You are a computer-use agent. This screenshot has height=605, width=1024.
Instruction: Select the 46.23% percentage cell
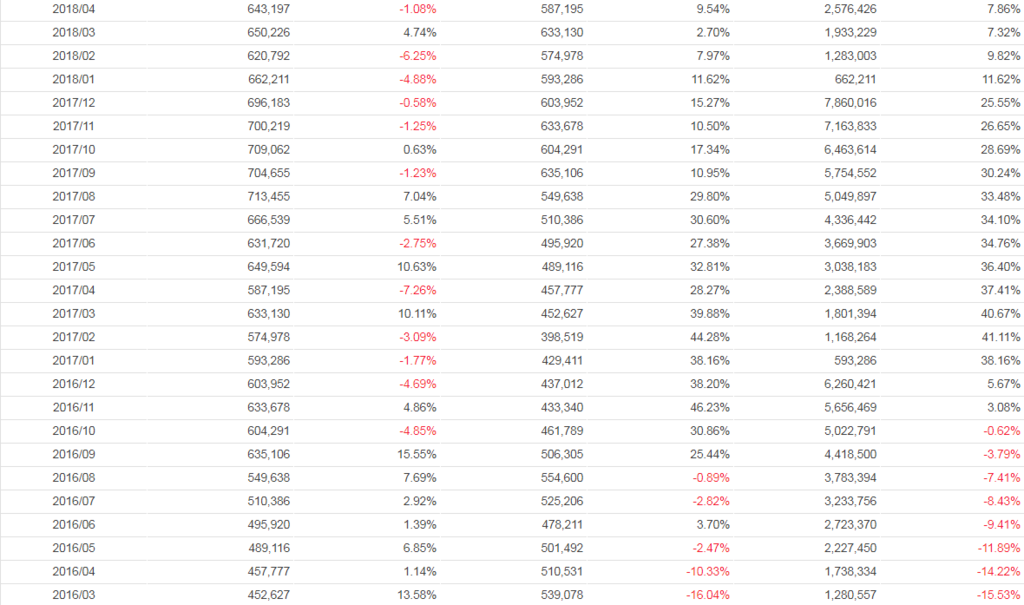coord(709,407)
